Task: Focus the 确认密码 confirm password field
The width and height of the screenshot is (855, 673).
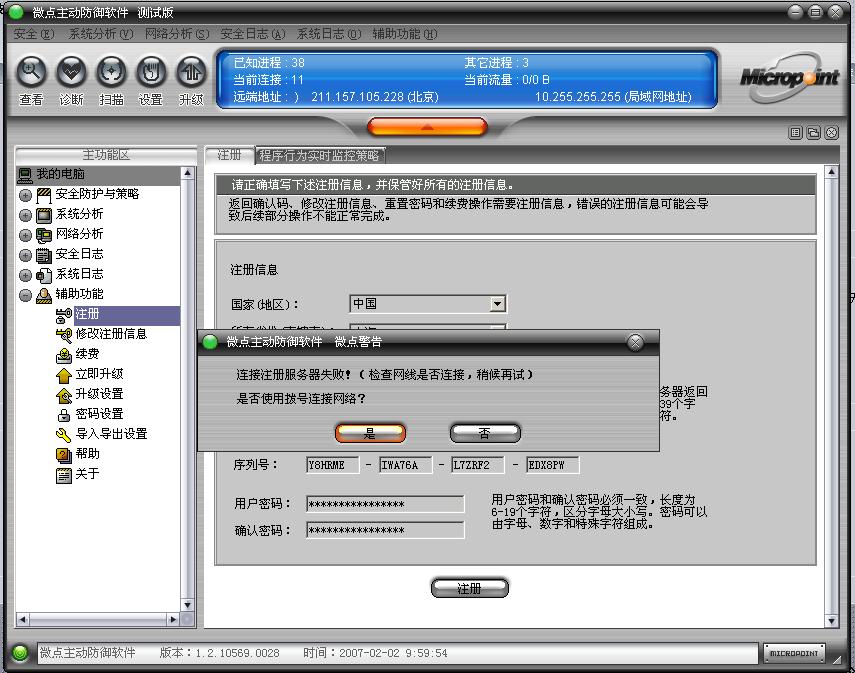Action: click(385, 530)
